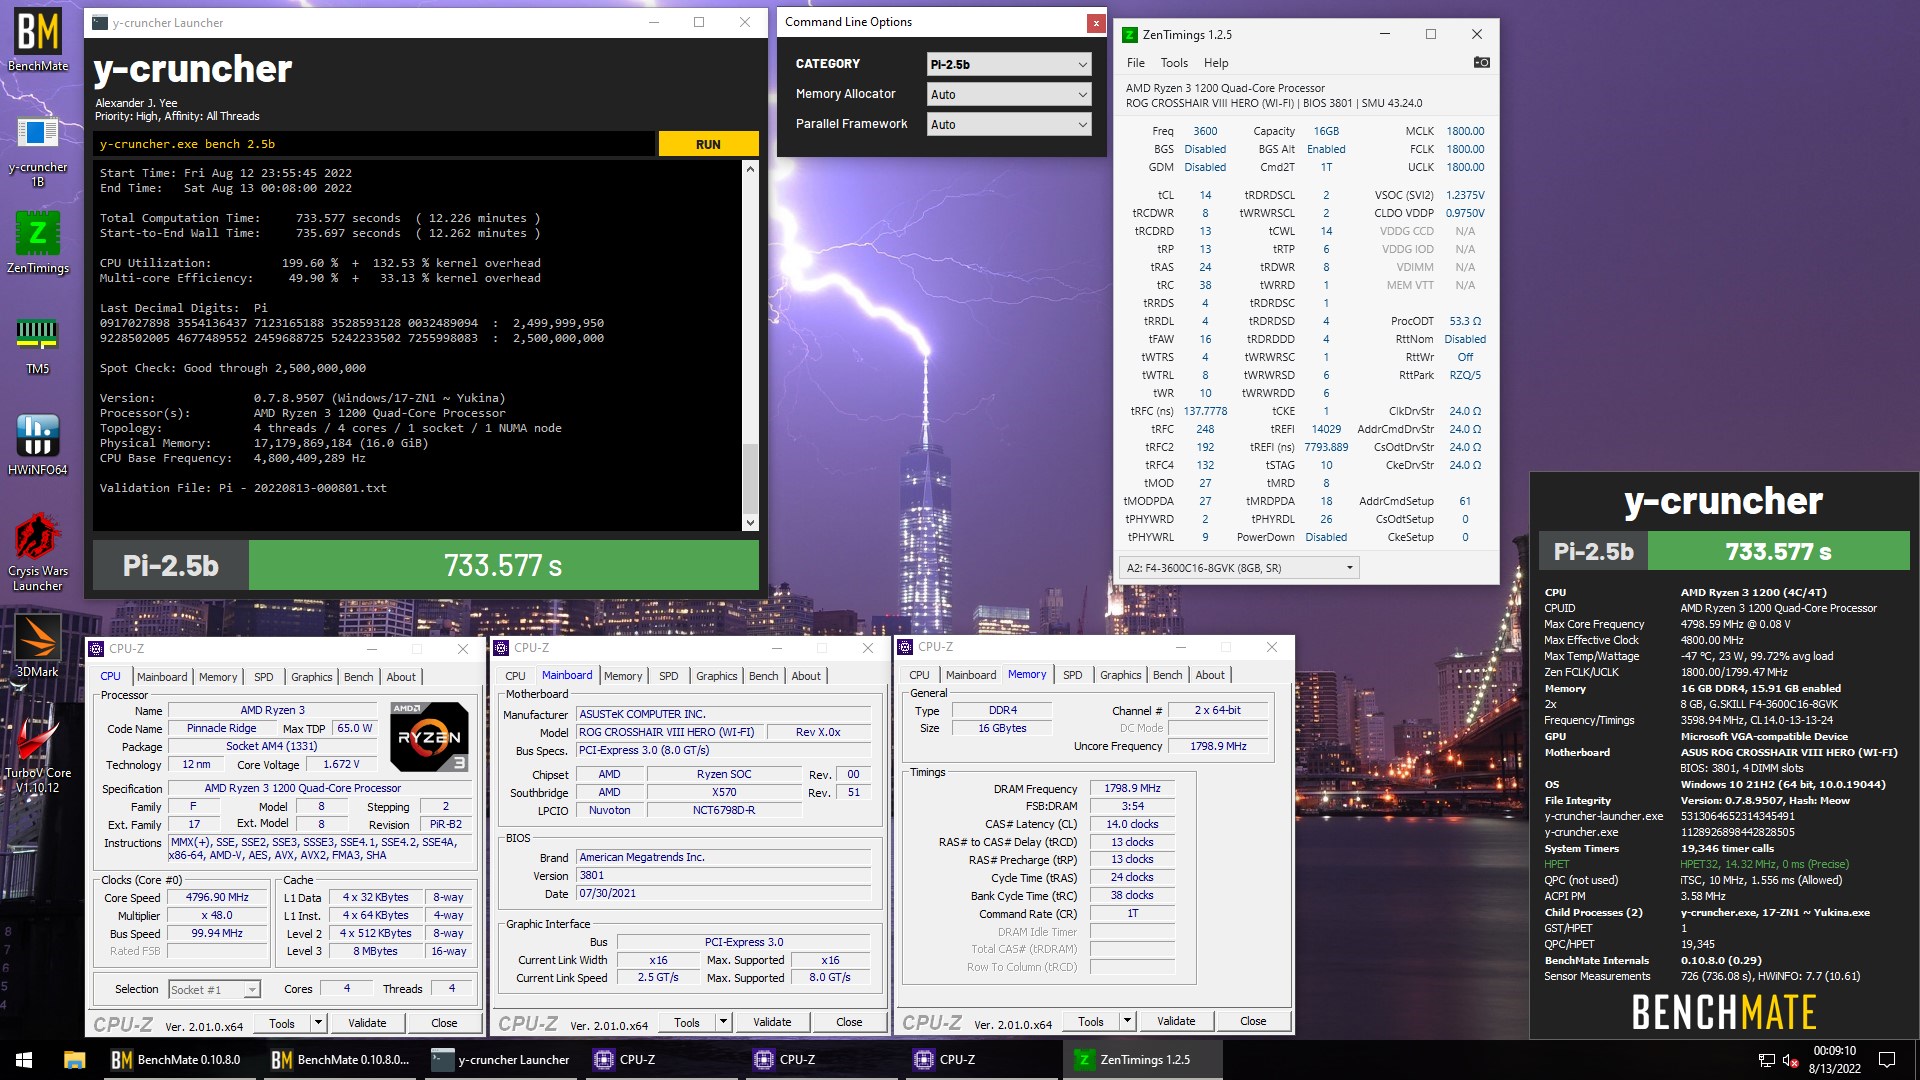Image resolution: width=1920 pixels, height=1080 pixels.
Task: Click Close button in first CPU-Z window
Action: pos(444,1022)
